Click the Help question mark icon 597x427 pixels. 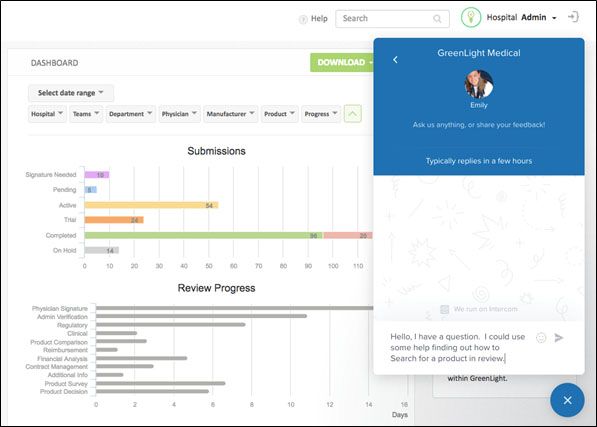303,19
